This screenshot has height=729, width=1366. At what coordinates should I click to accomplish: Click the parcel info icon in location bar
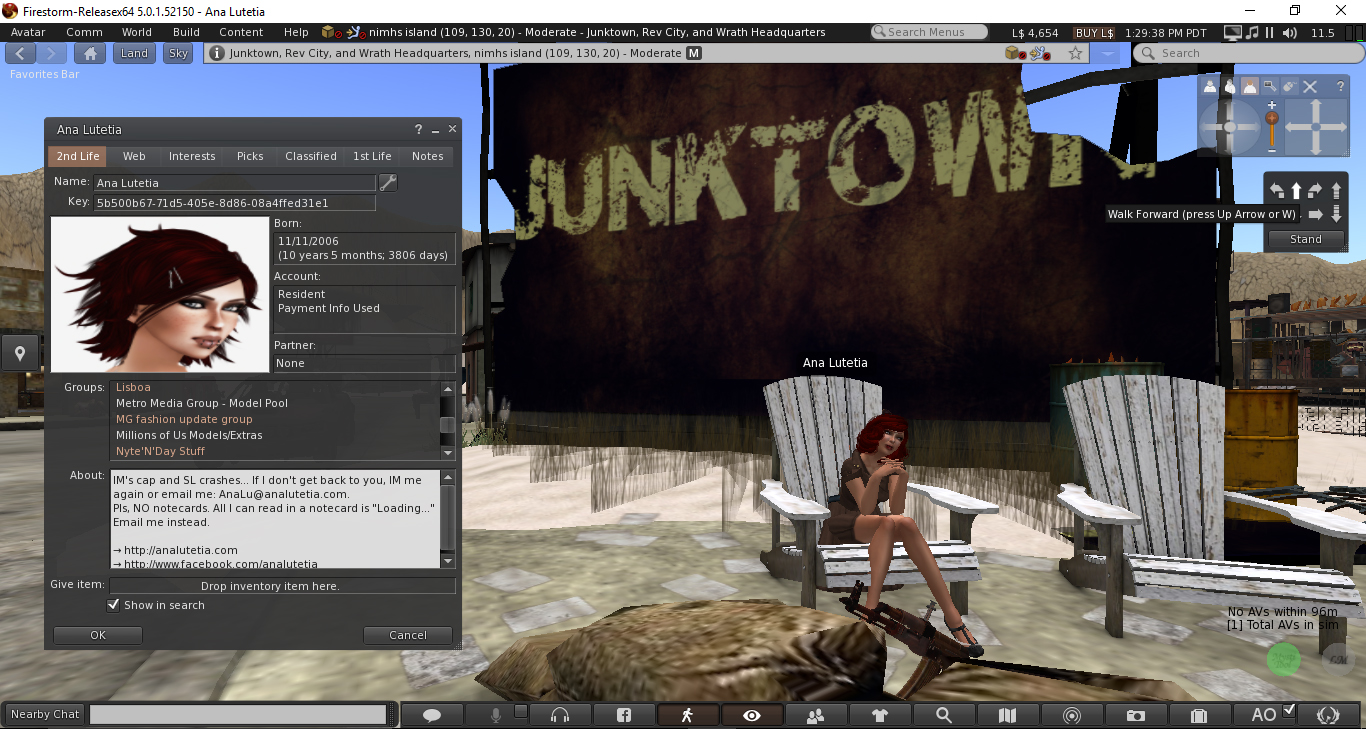(217, 53)
